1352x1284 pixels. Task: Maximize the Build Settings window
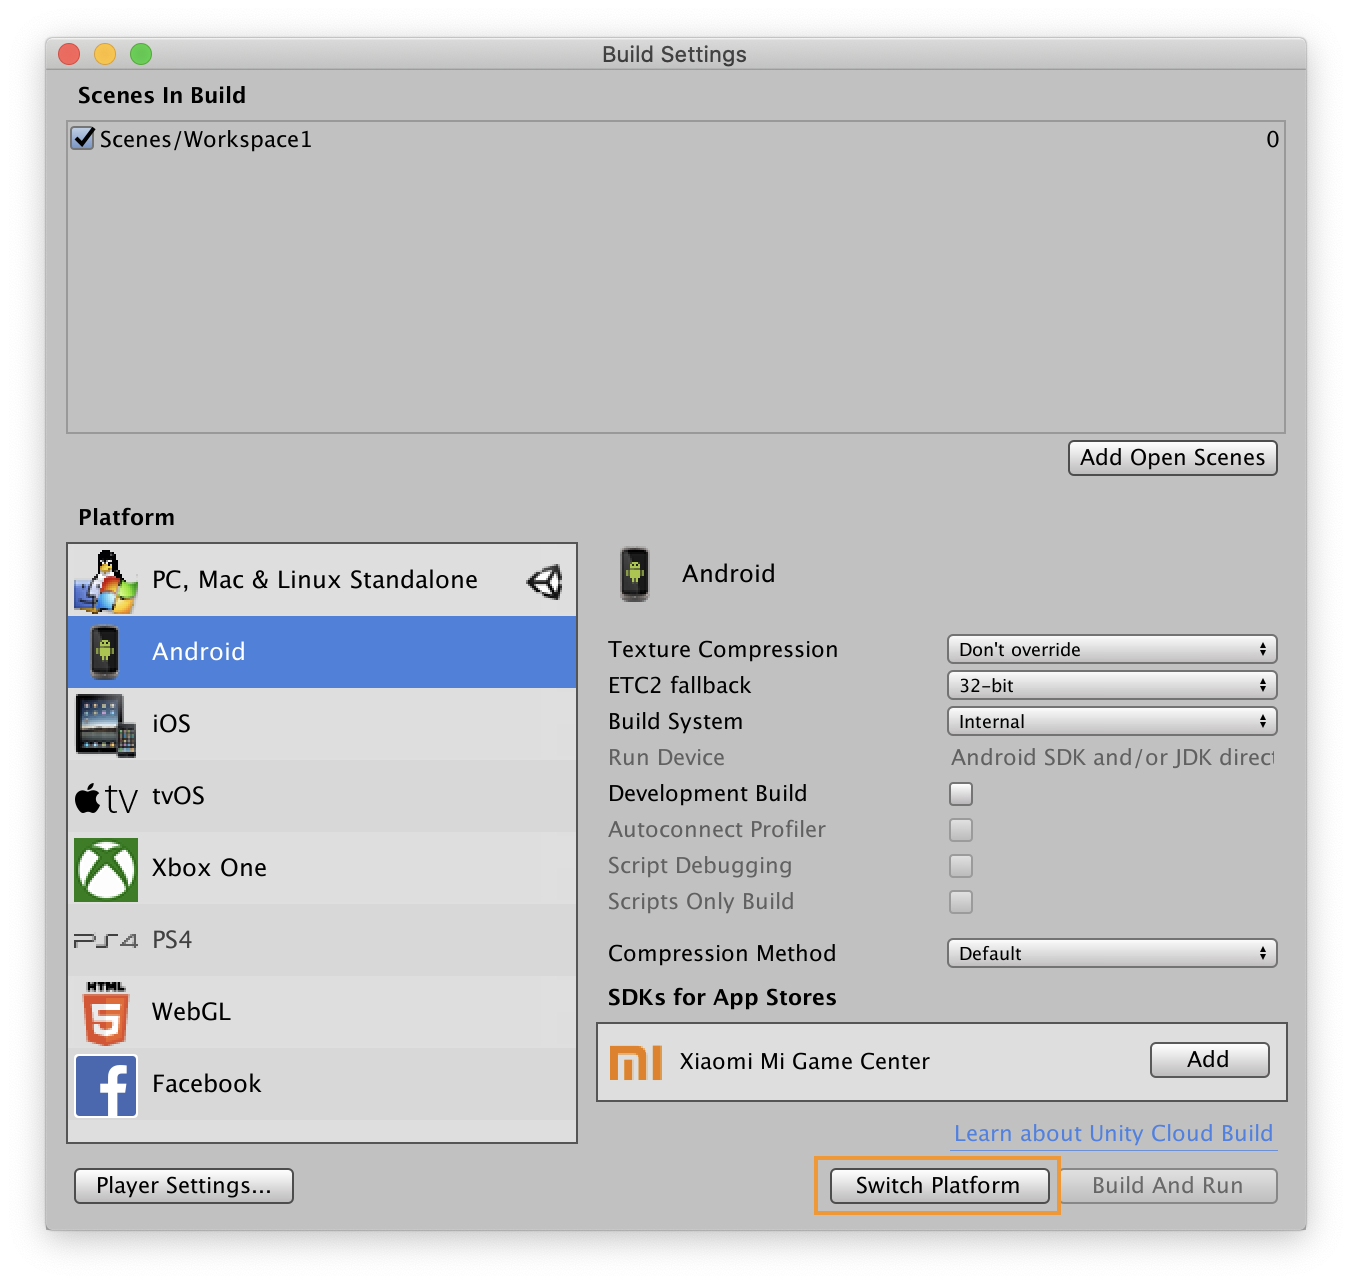click(141, 54)
